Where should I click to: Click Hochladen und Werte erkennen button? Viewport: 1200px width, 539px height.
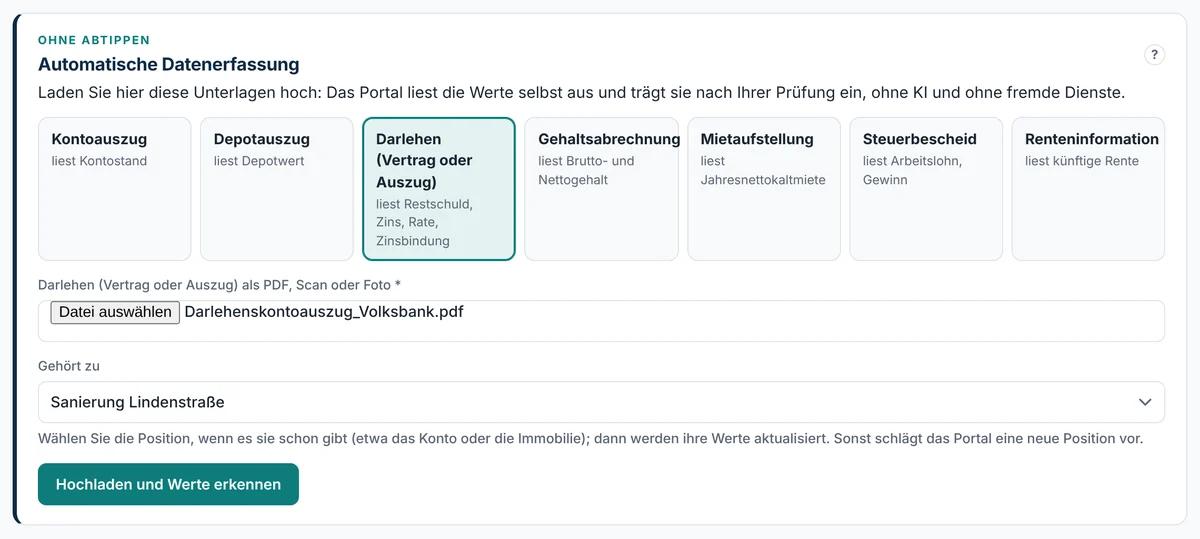pyautogui.click(x=168, y=484)
